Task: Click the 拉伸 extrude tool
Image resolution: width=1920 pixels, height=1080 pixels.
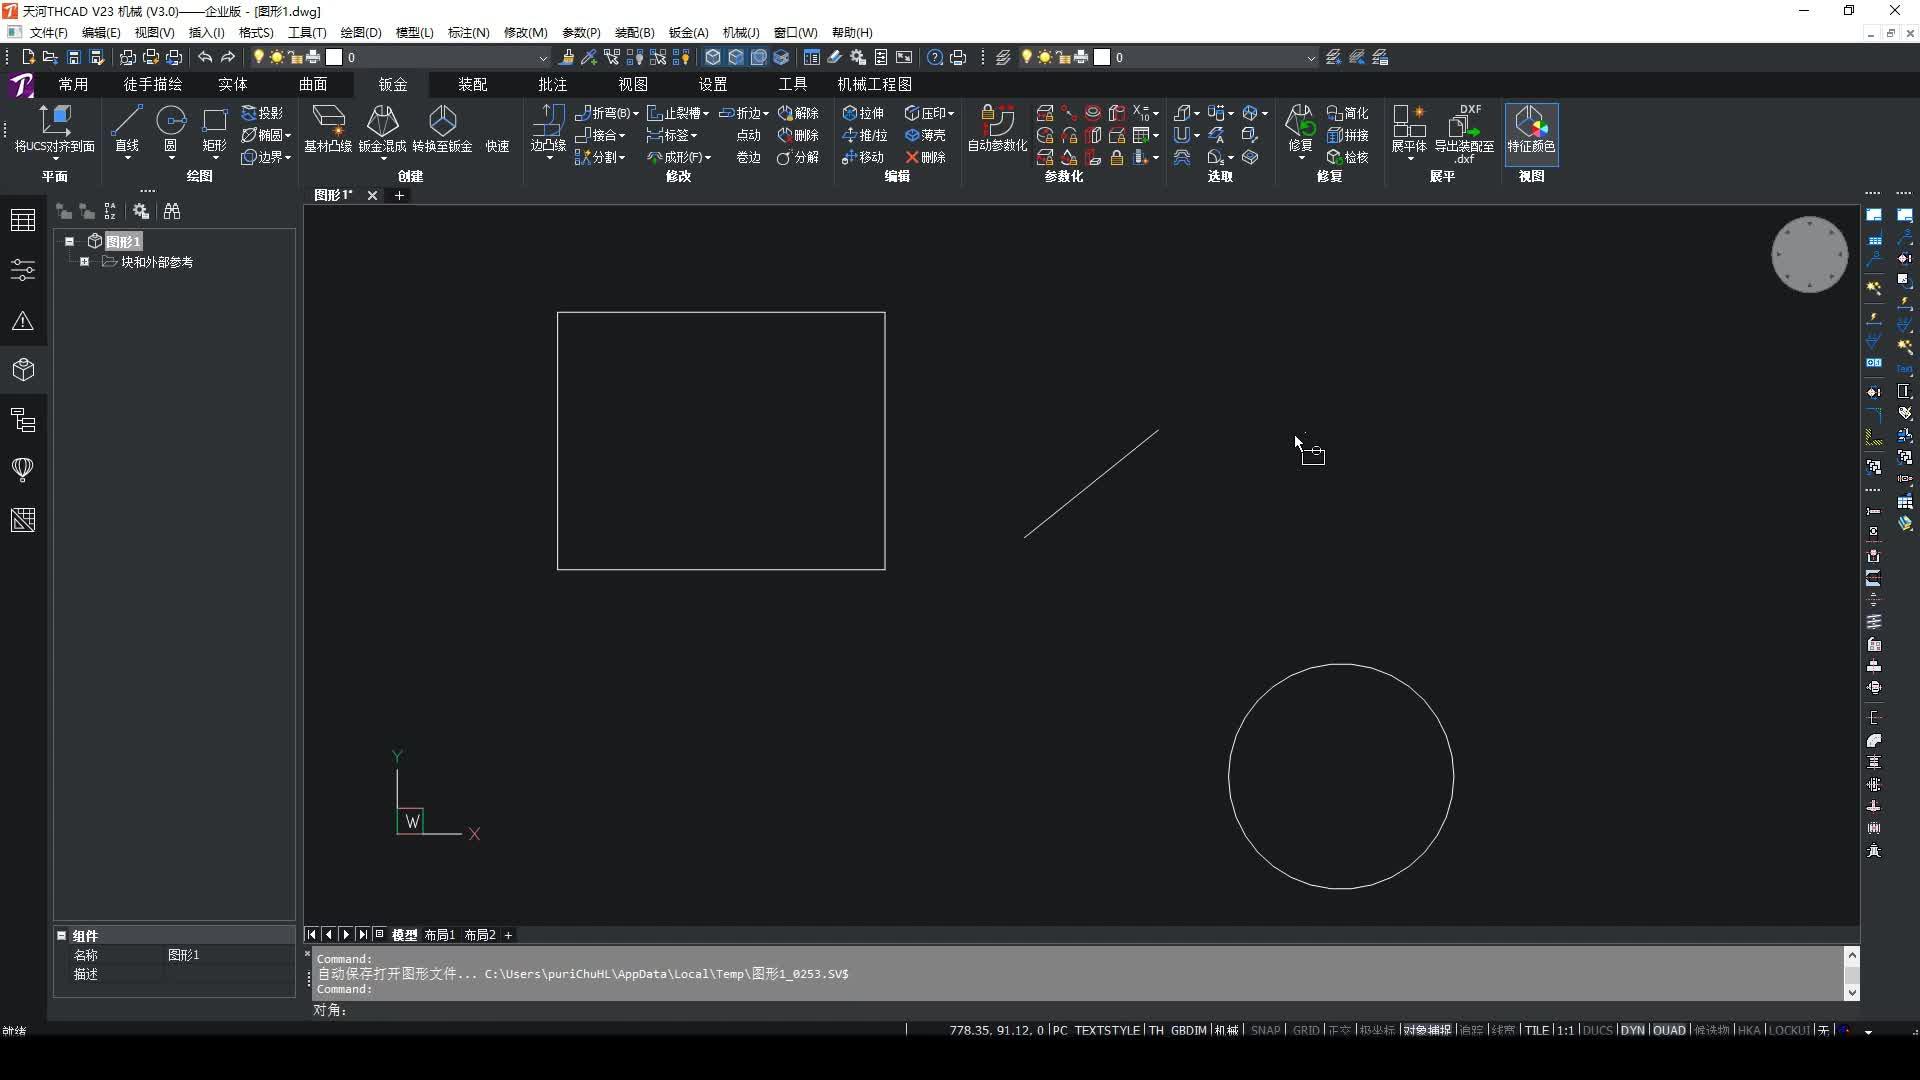Action: coord(864,113)
